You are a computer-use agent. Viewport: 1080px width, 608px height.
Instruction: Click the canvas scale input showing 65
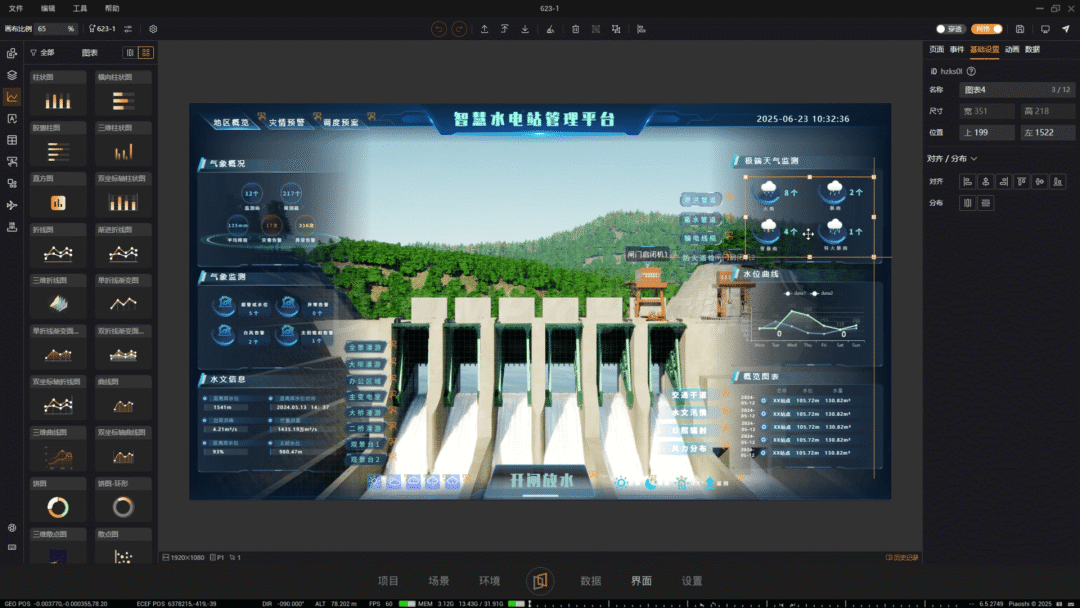(56, 29)
